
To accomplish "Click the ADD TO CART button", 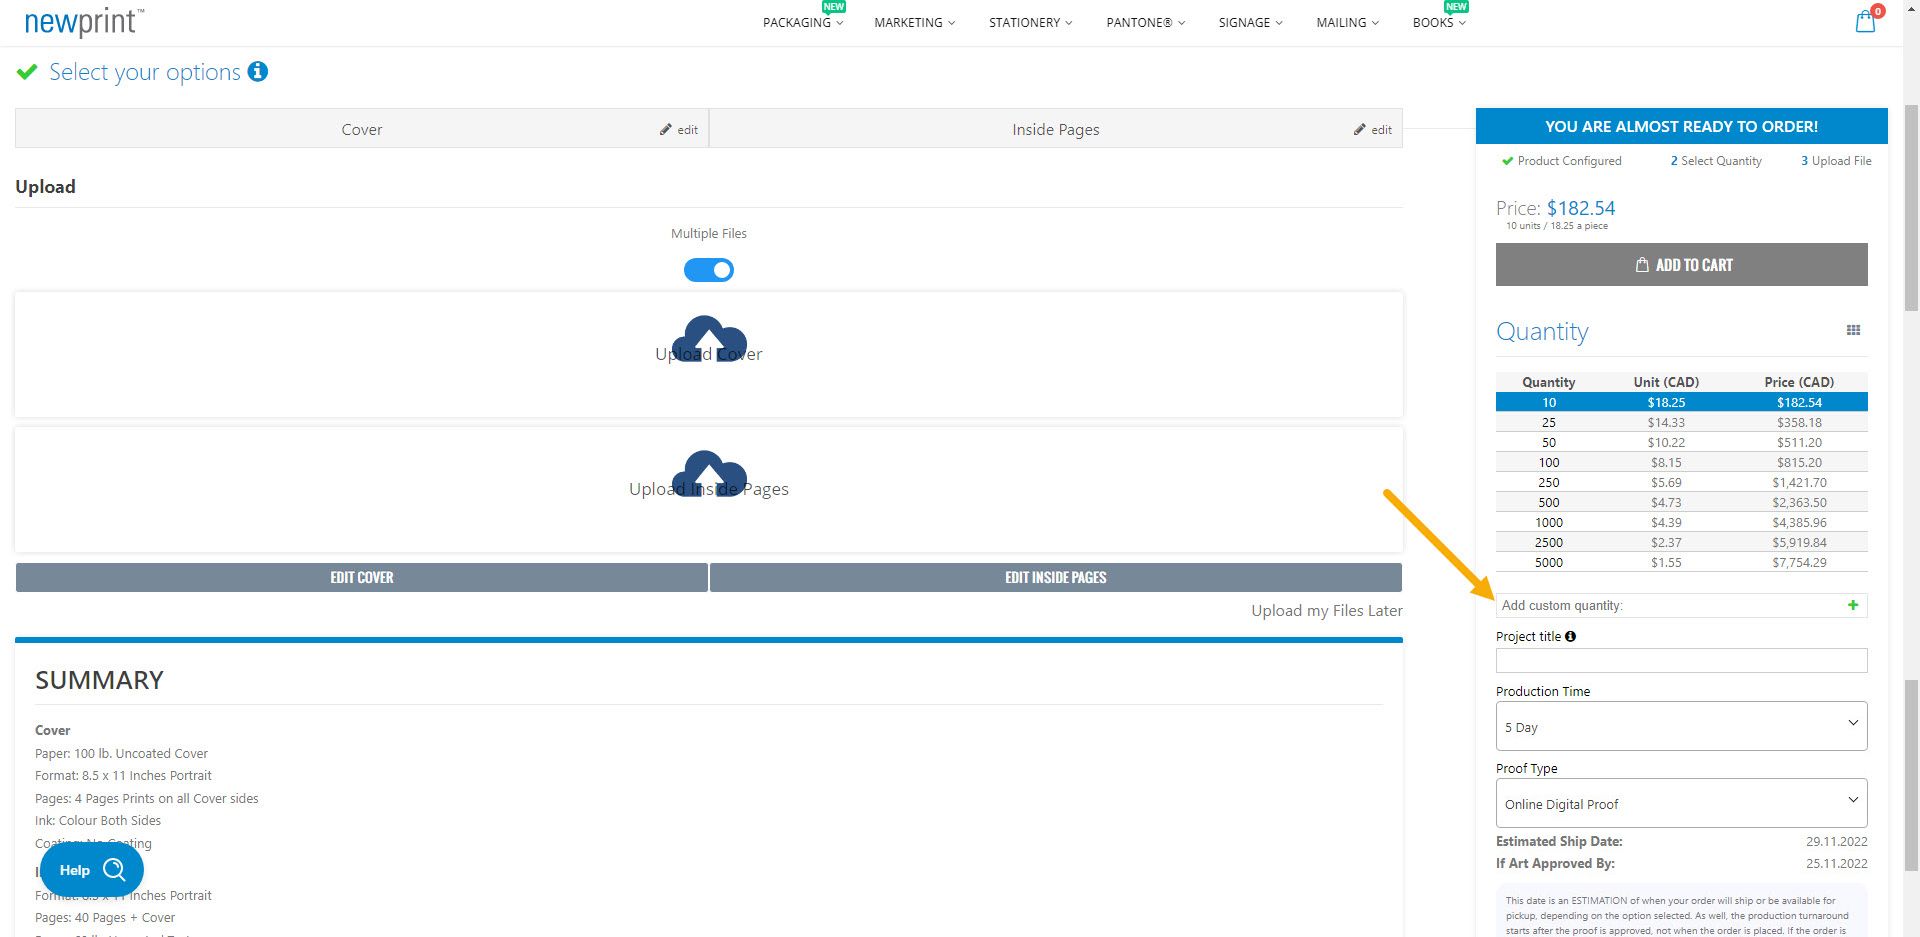I will [x=1681, y=264].
